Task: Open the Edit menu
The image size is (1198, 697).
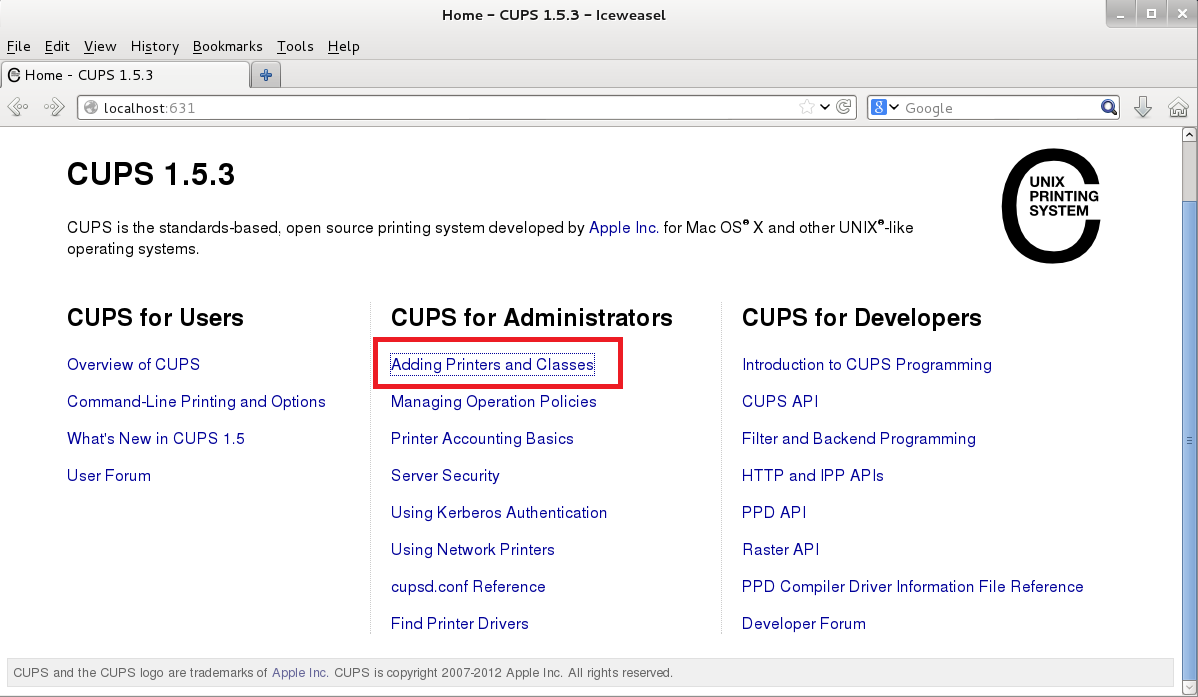Action: click(x=57, y=47)
